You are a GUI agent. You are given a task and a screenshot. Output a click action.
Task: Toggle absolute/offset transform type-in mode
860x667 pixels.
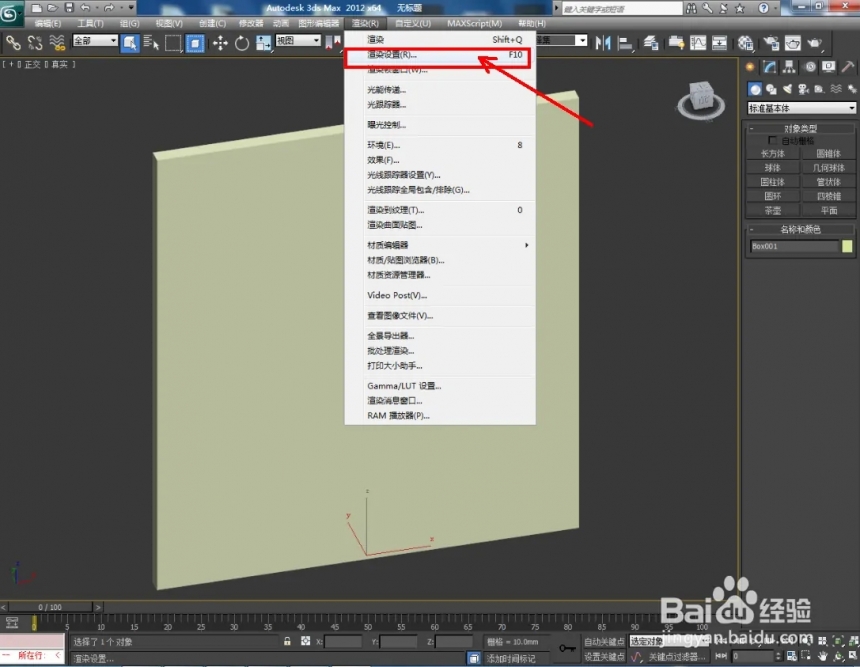coord(305,641)
